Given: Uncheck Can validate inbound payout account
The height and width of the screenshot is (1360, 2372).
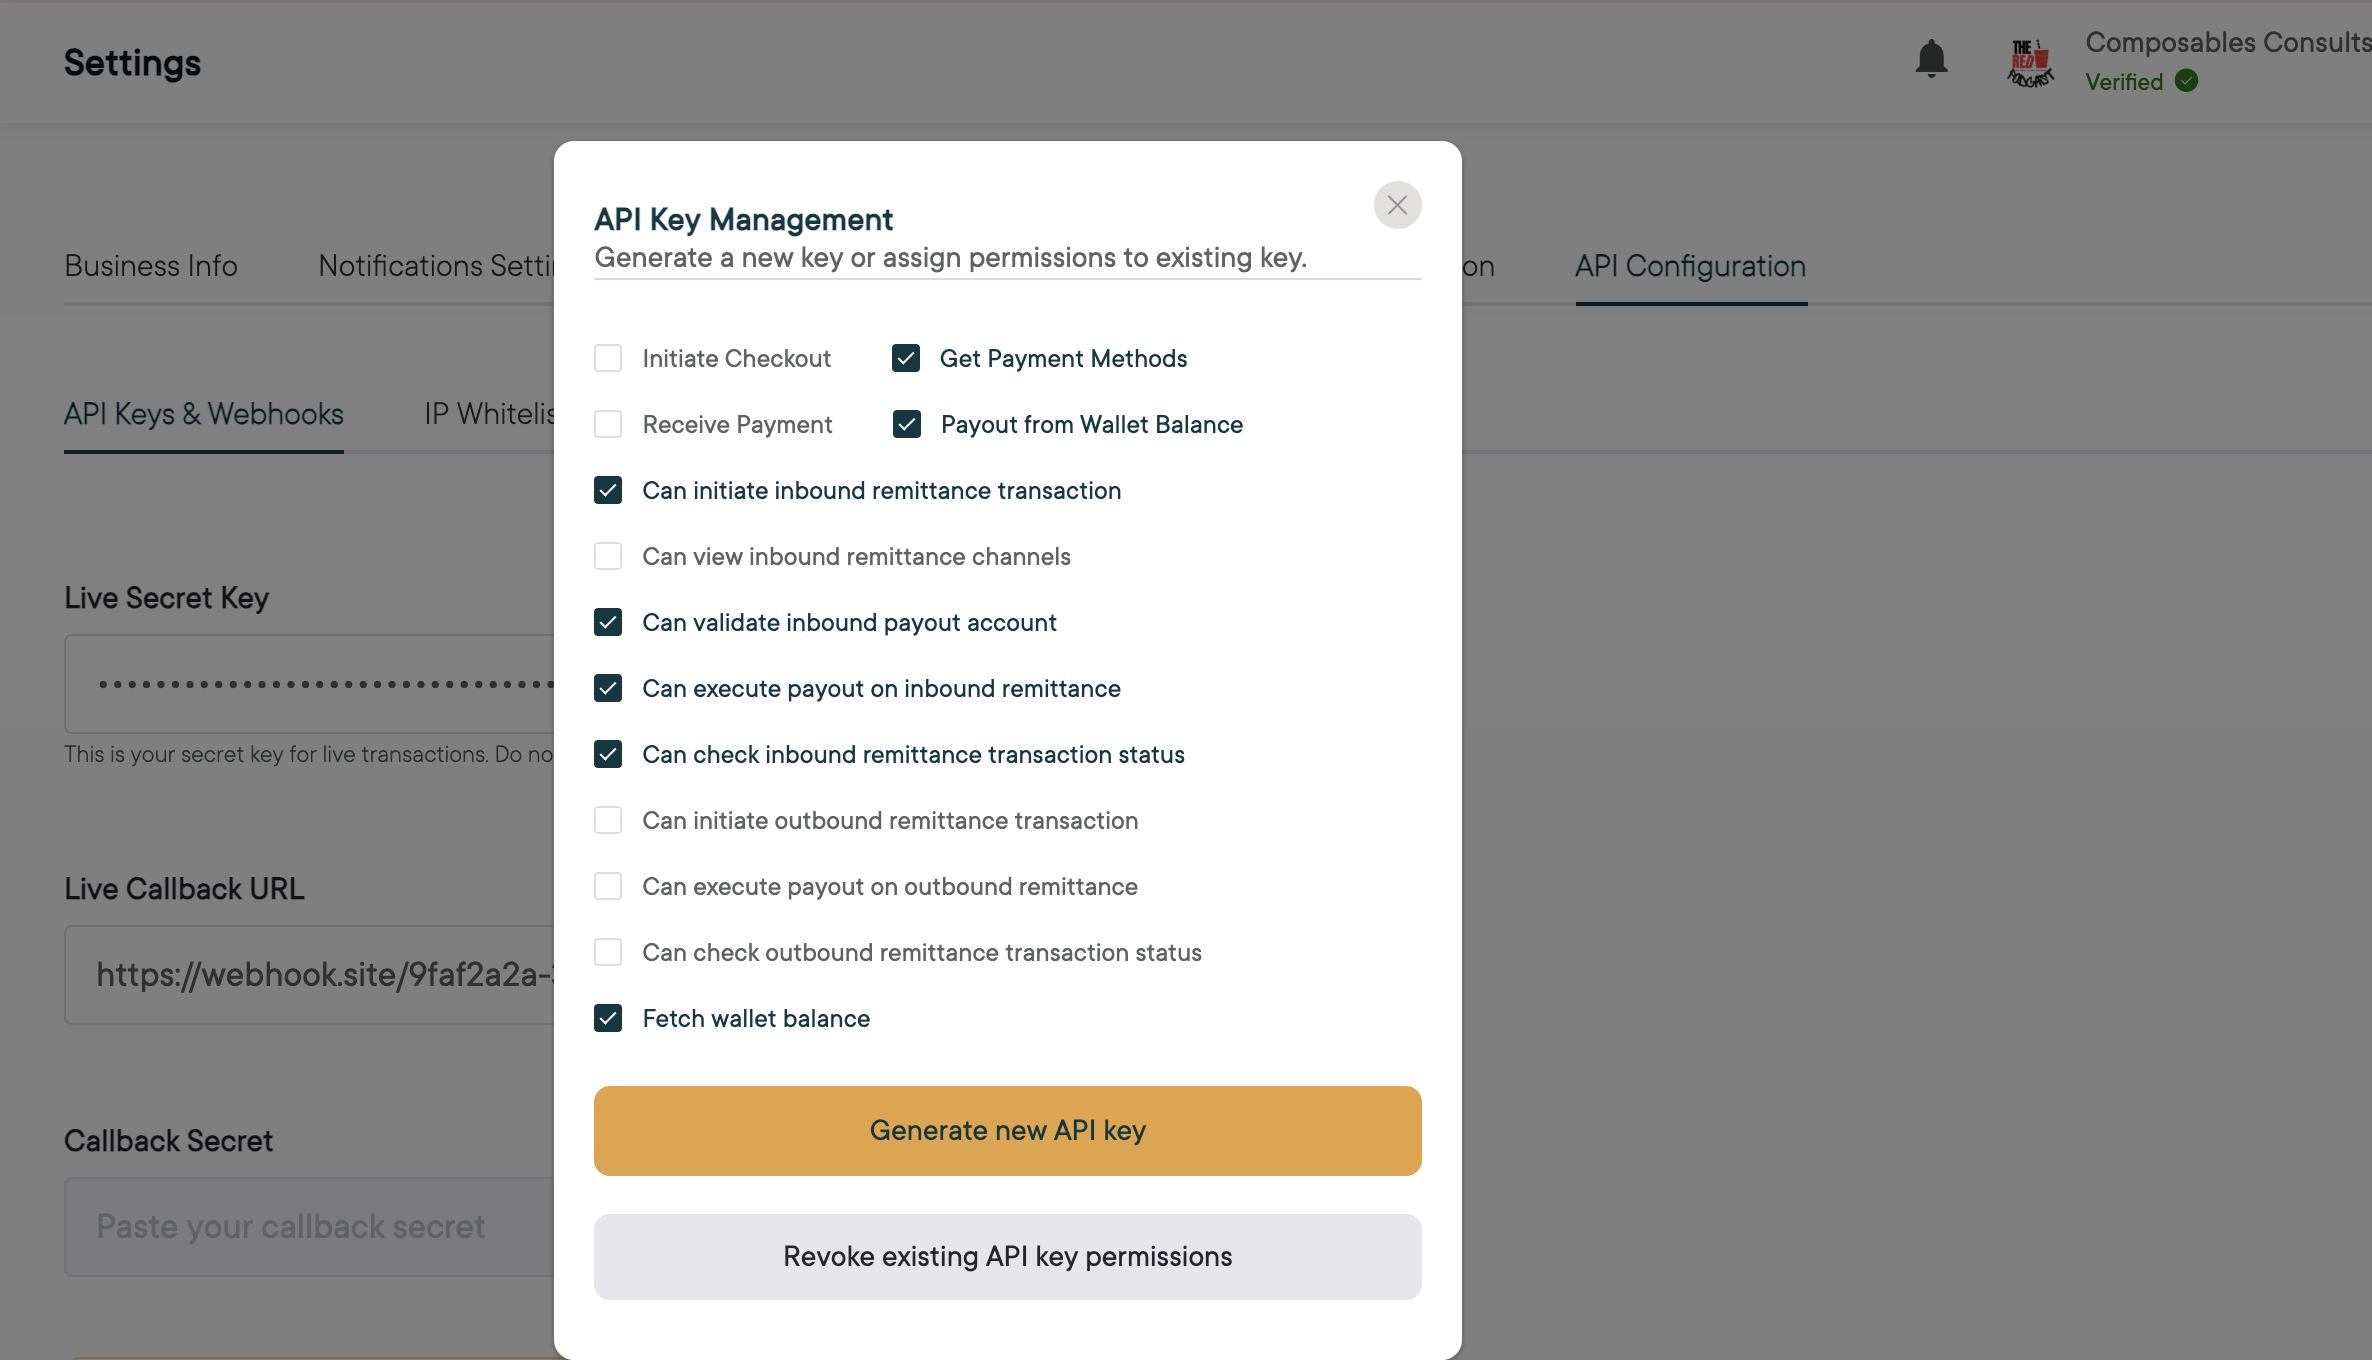Looking at the screenshot, I should [x=608, y=622].
